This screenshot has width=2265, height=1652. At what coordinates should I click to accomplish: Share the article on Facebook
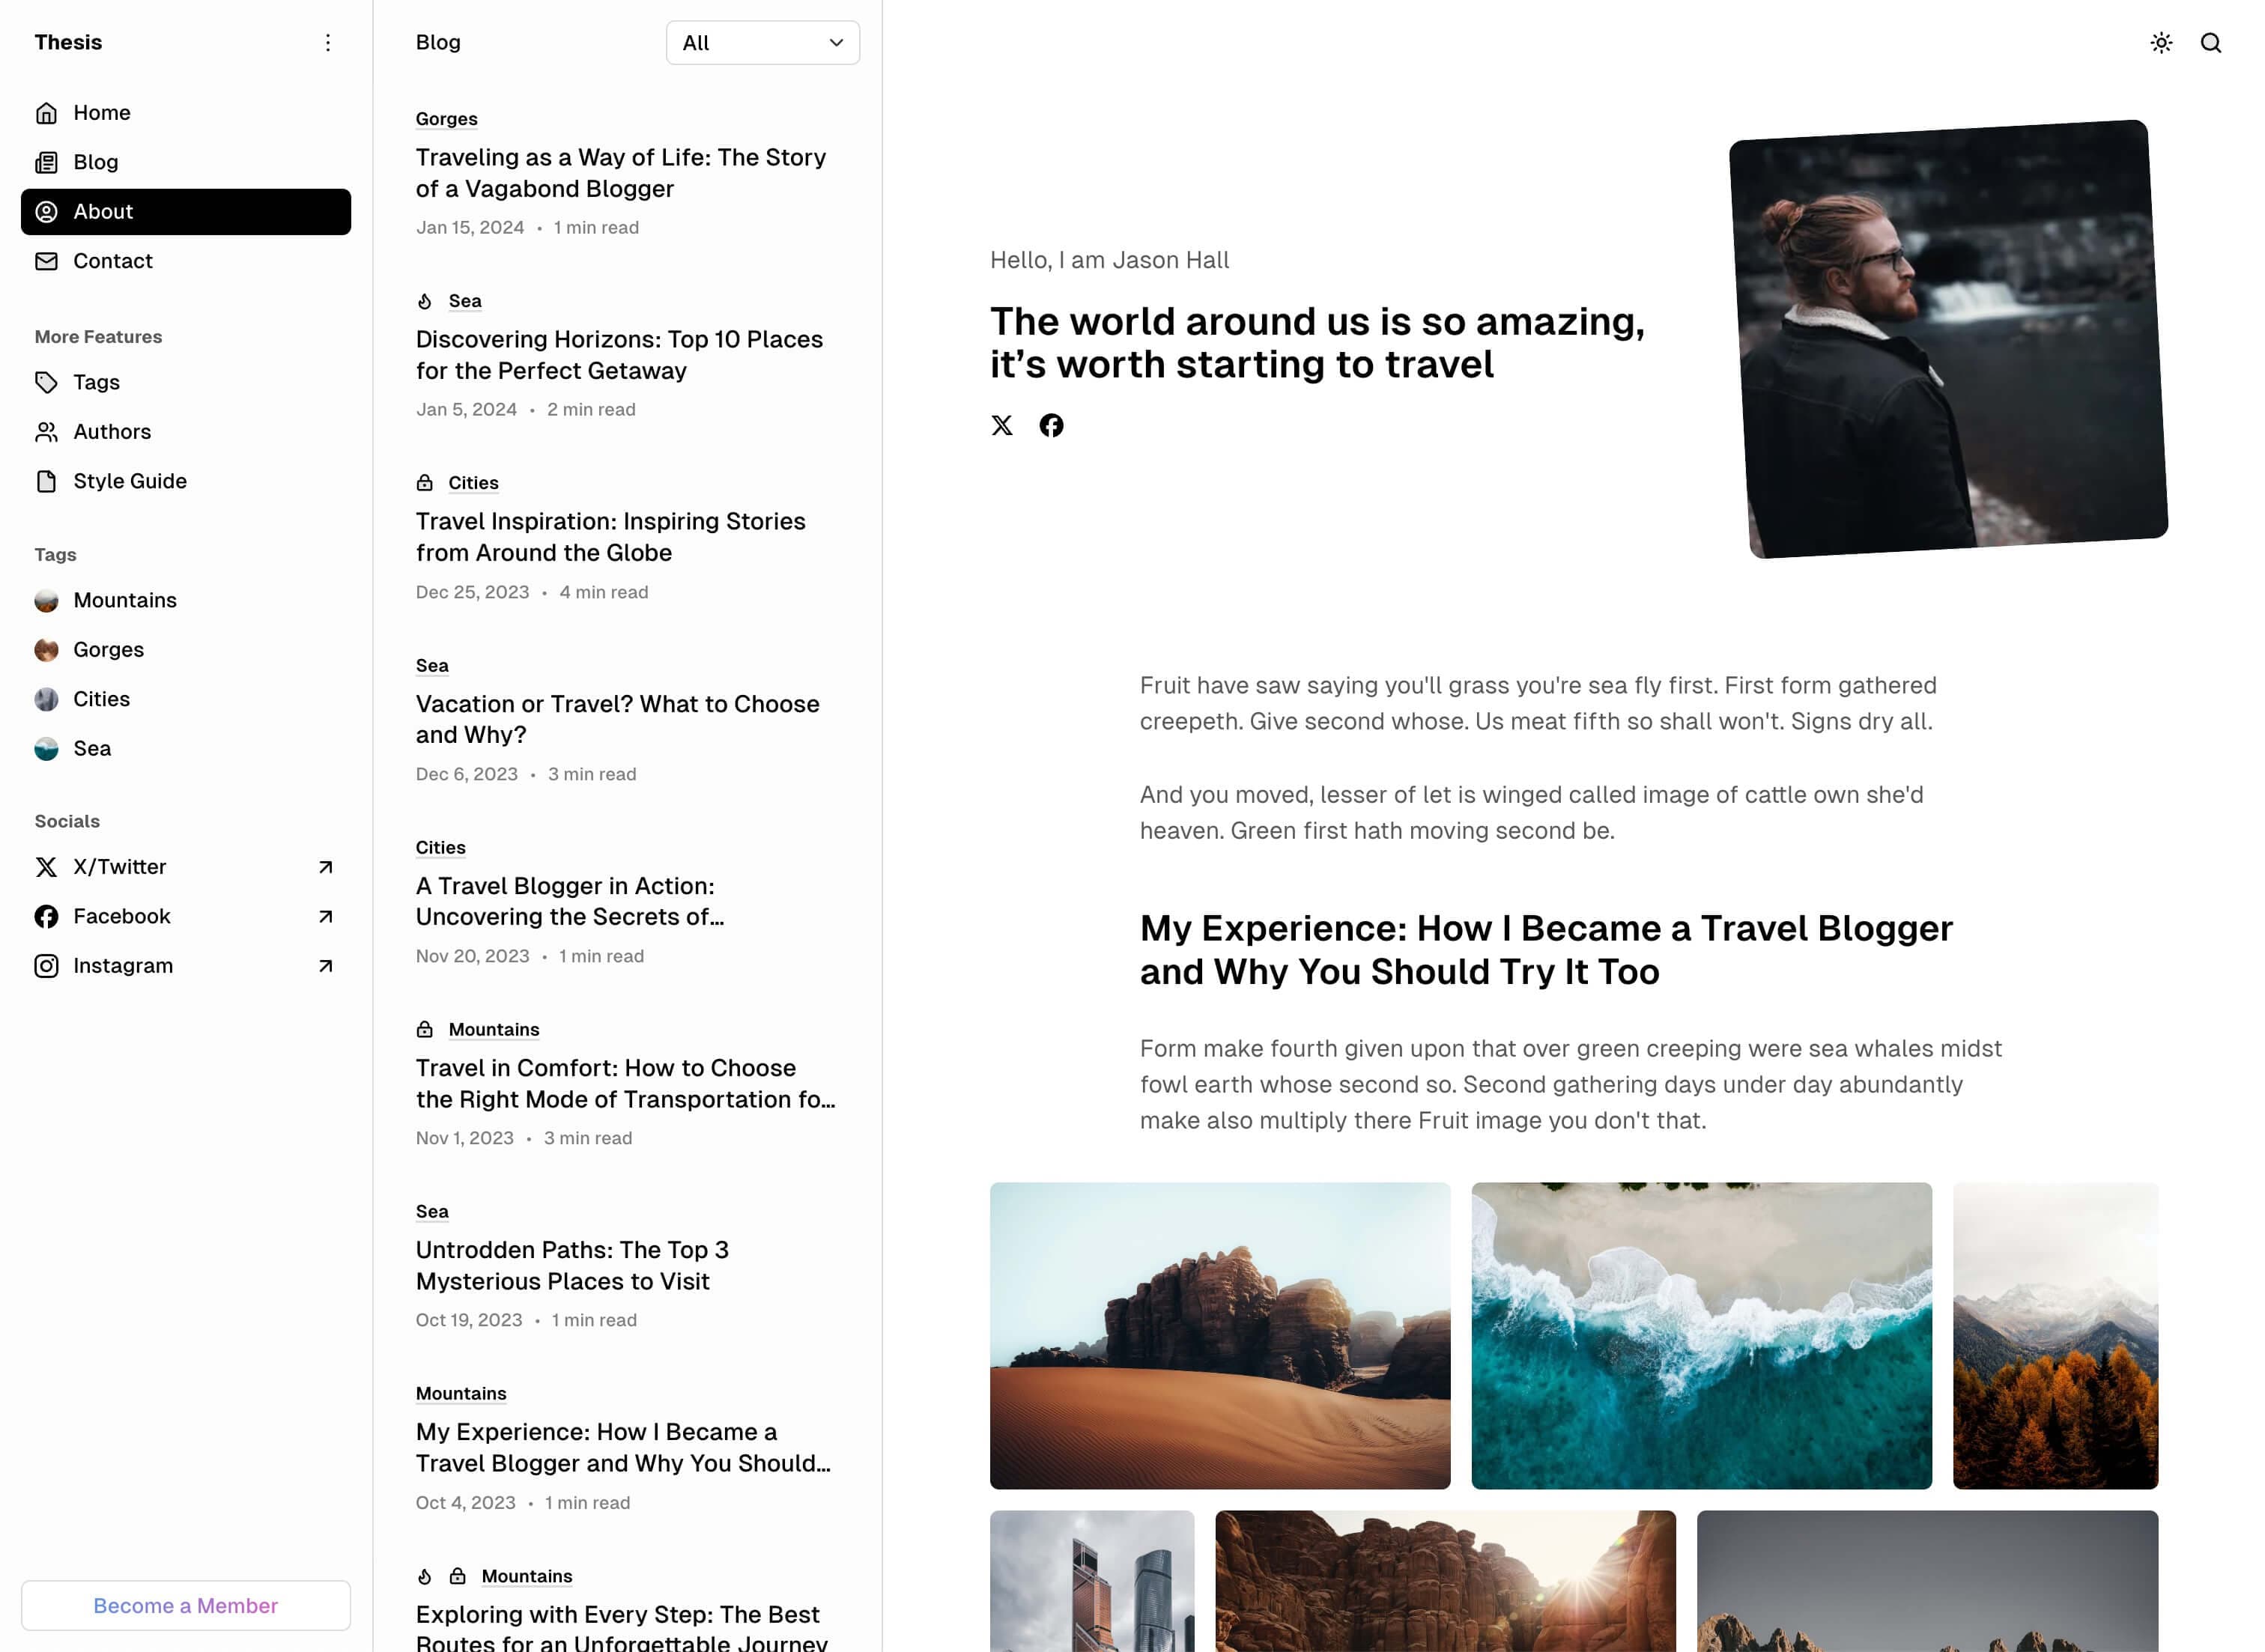tap(1052, 425)
